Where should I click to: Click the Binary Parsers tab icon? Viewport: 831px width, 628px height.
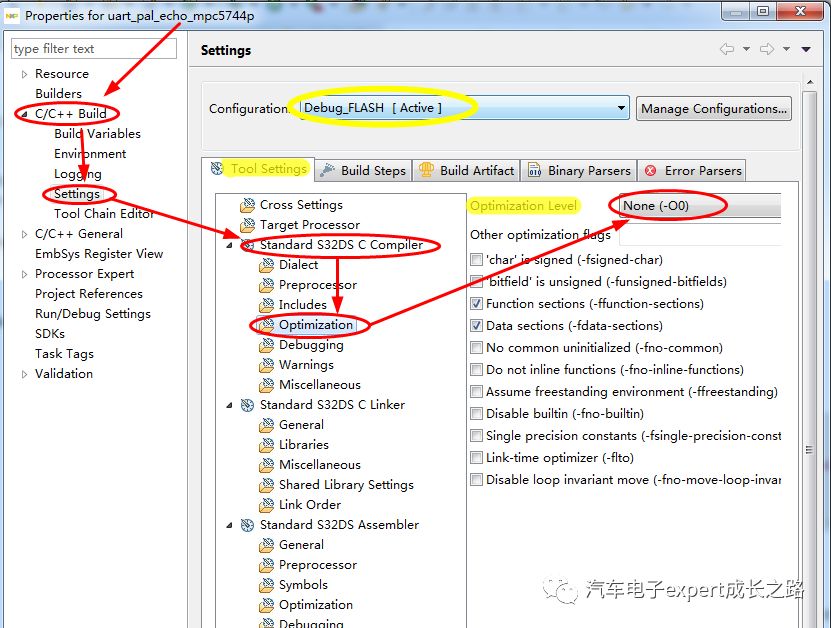pos(535,170)
